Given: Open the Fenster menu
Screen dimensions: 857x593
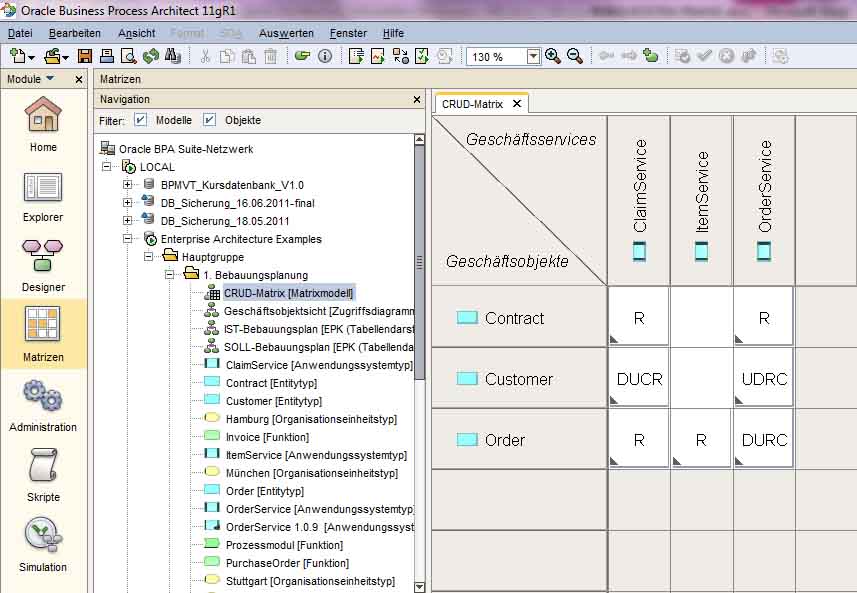Looking at the screenshot, I should click(348, 33).
